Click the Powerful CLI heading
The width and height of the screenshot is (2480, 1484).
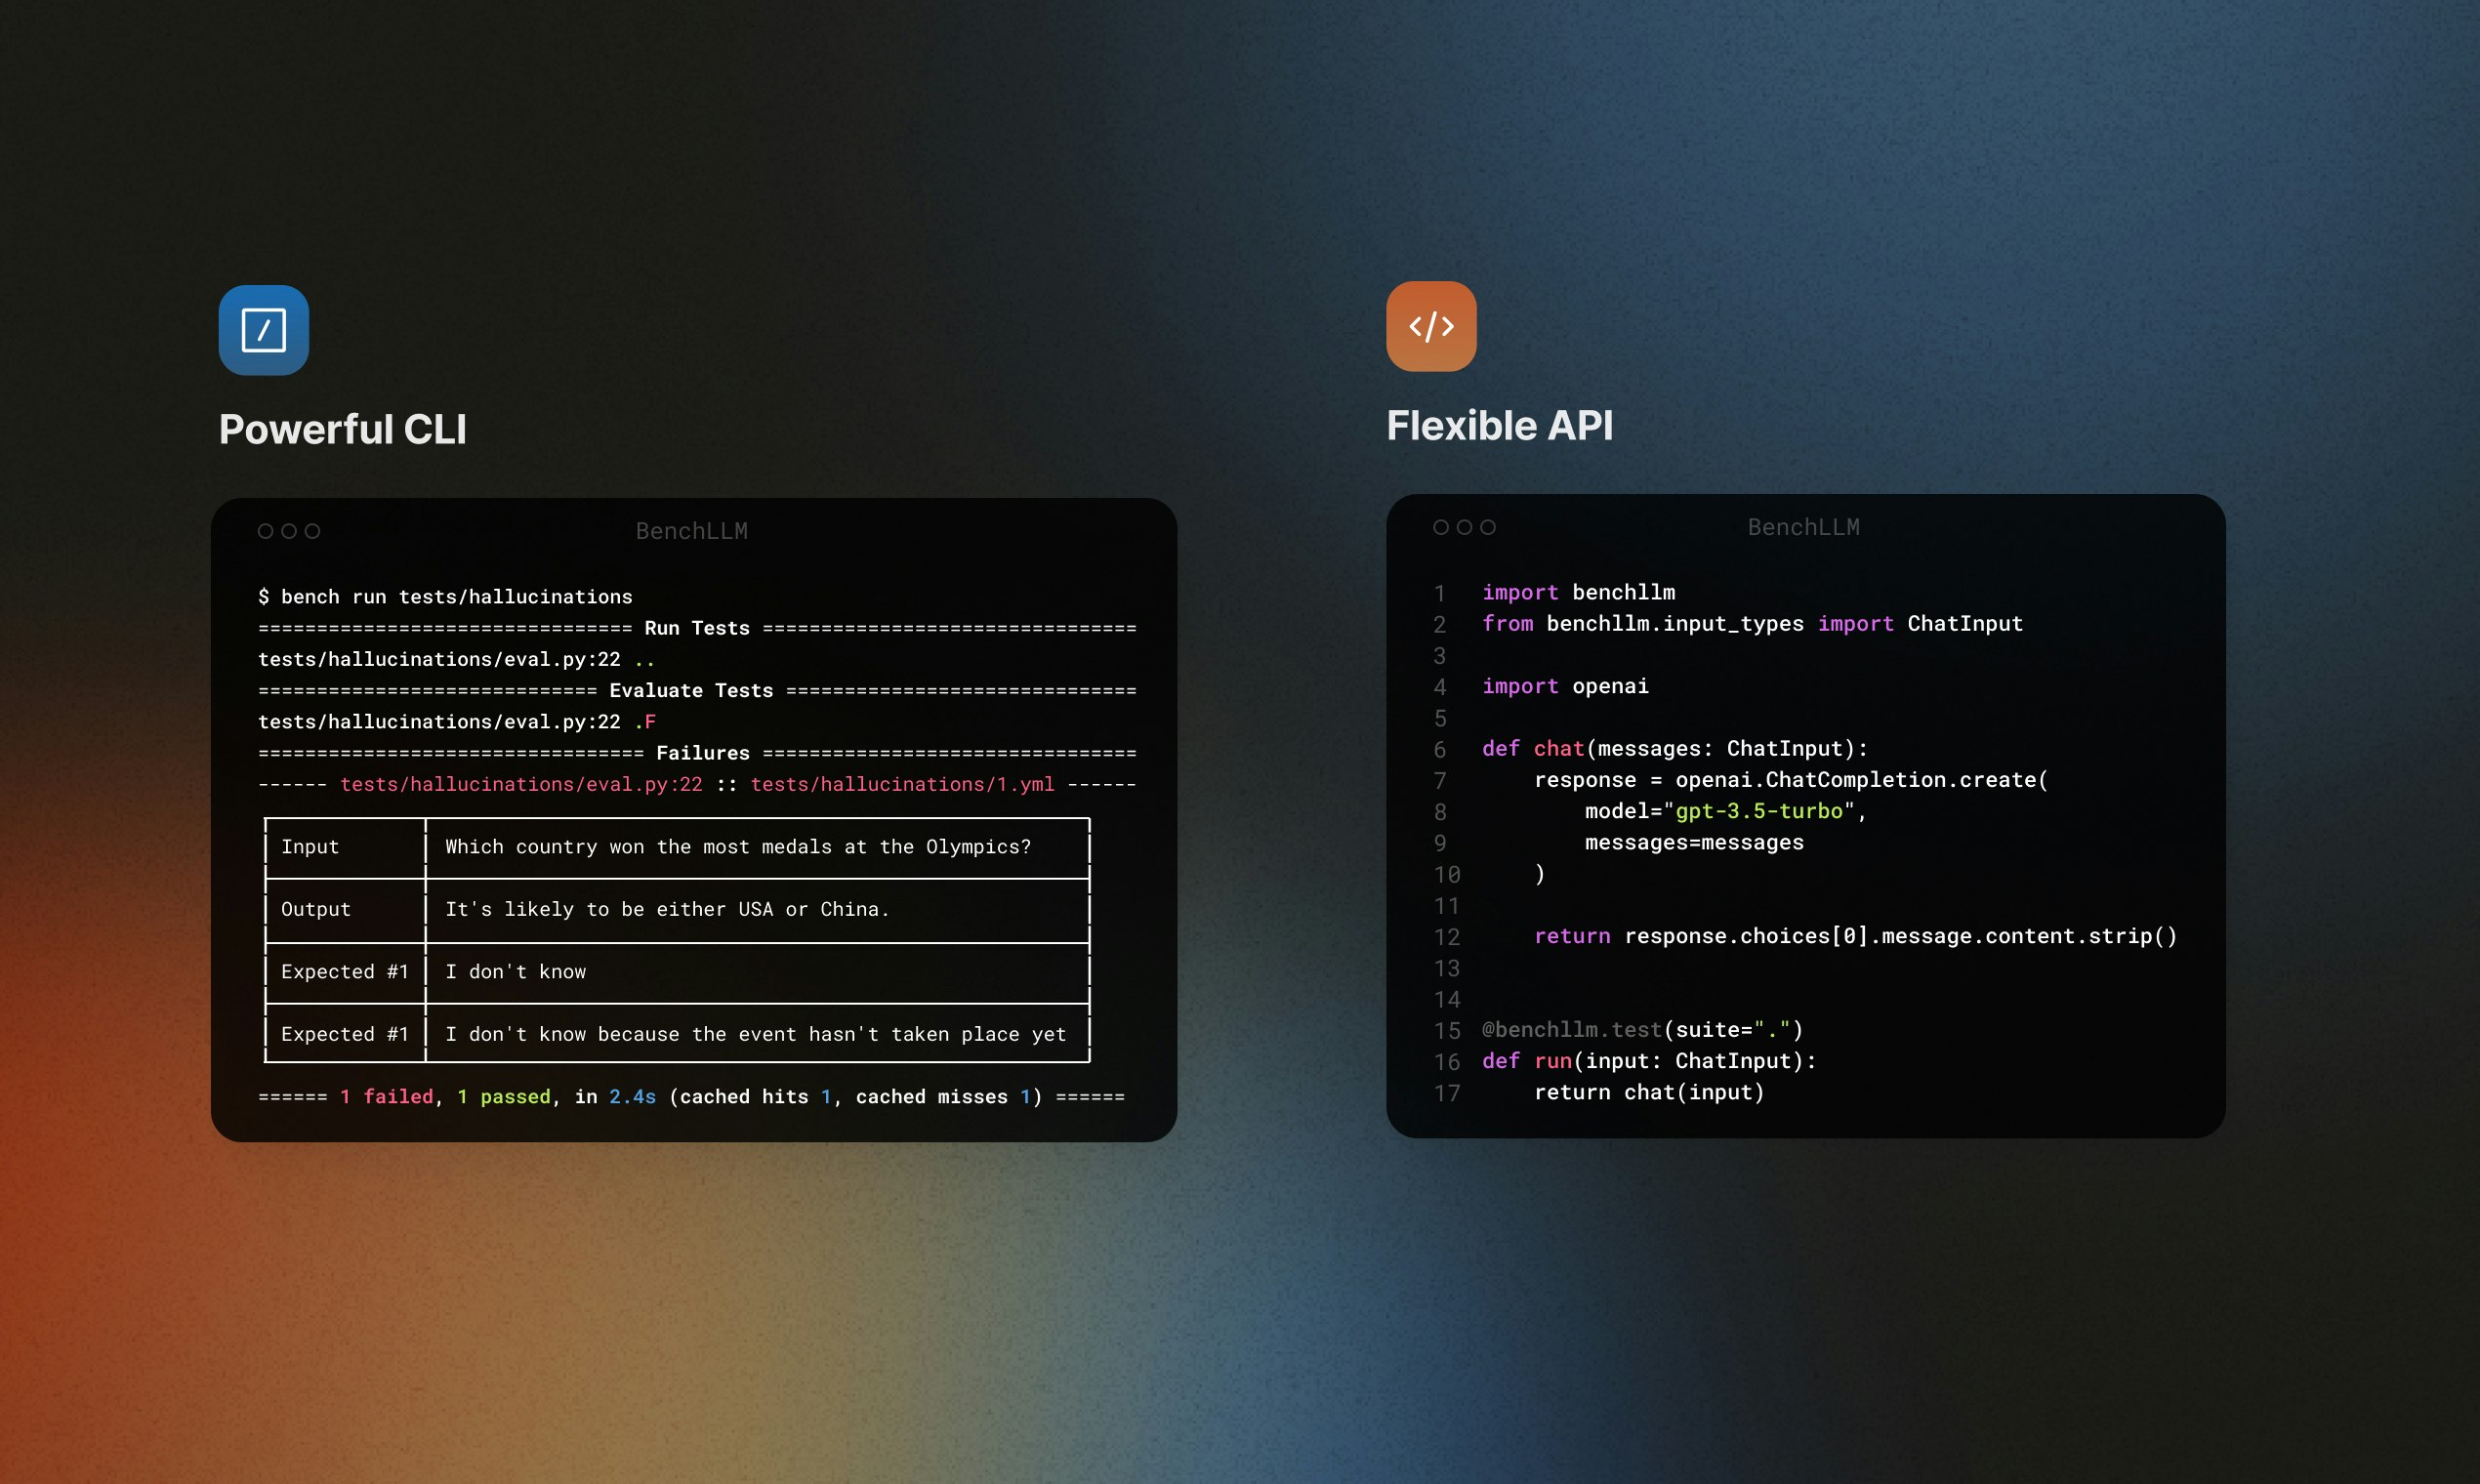pos(342,429)
